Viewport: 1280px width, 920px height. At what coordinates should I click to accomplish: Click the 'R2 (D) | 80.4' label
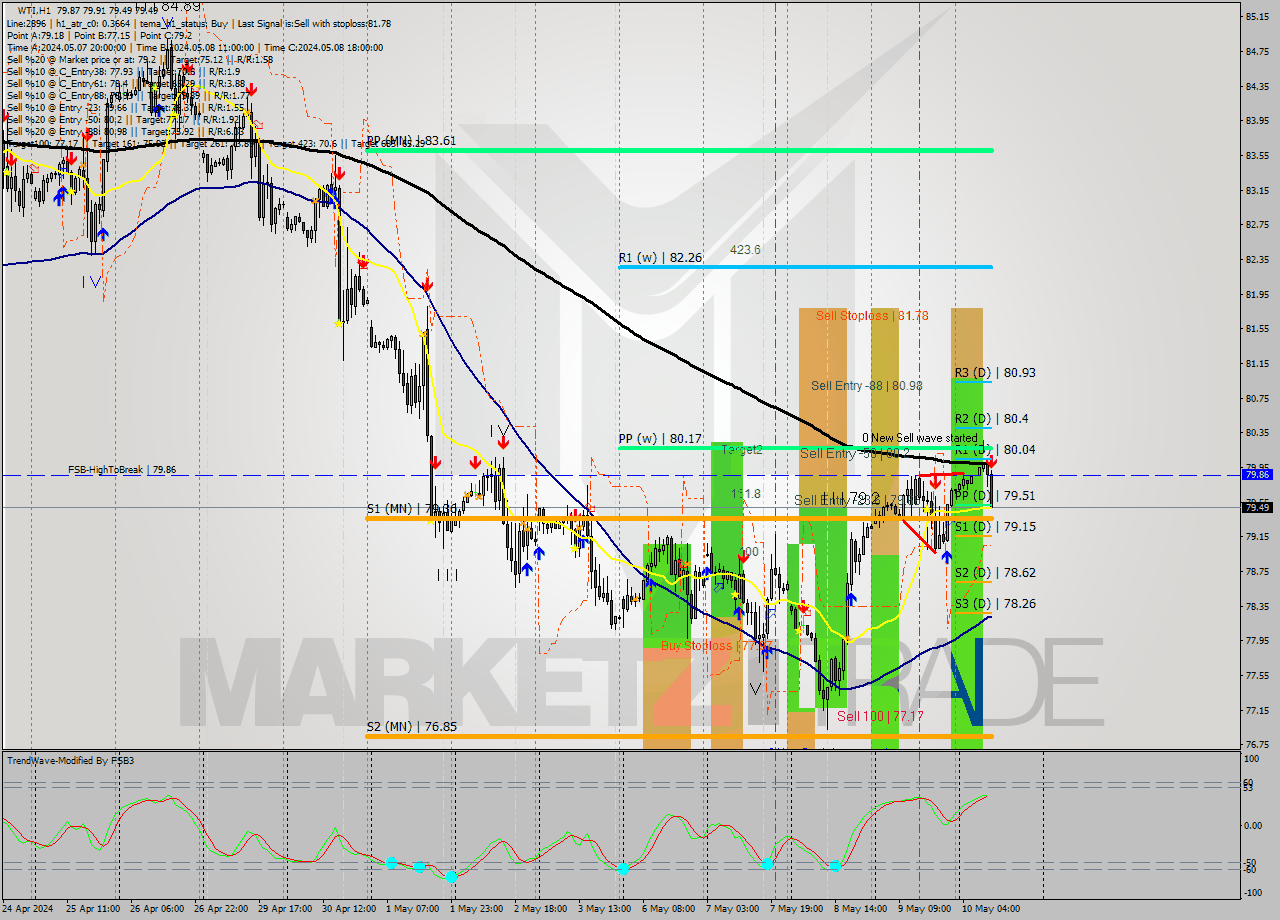991,418
